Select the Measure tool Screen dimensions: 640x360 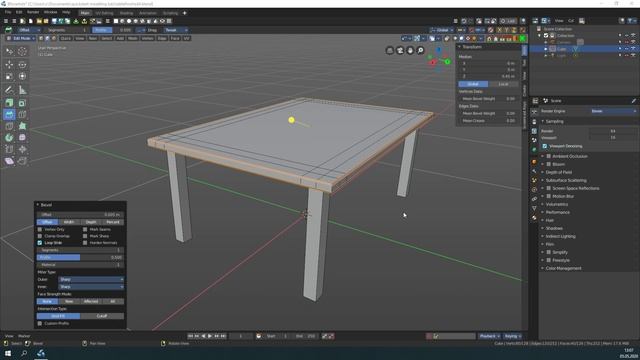22,90
